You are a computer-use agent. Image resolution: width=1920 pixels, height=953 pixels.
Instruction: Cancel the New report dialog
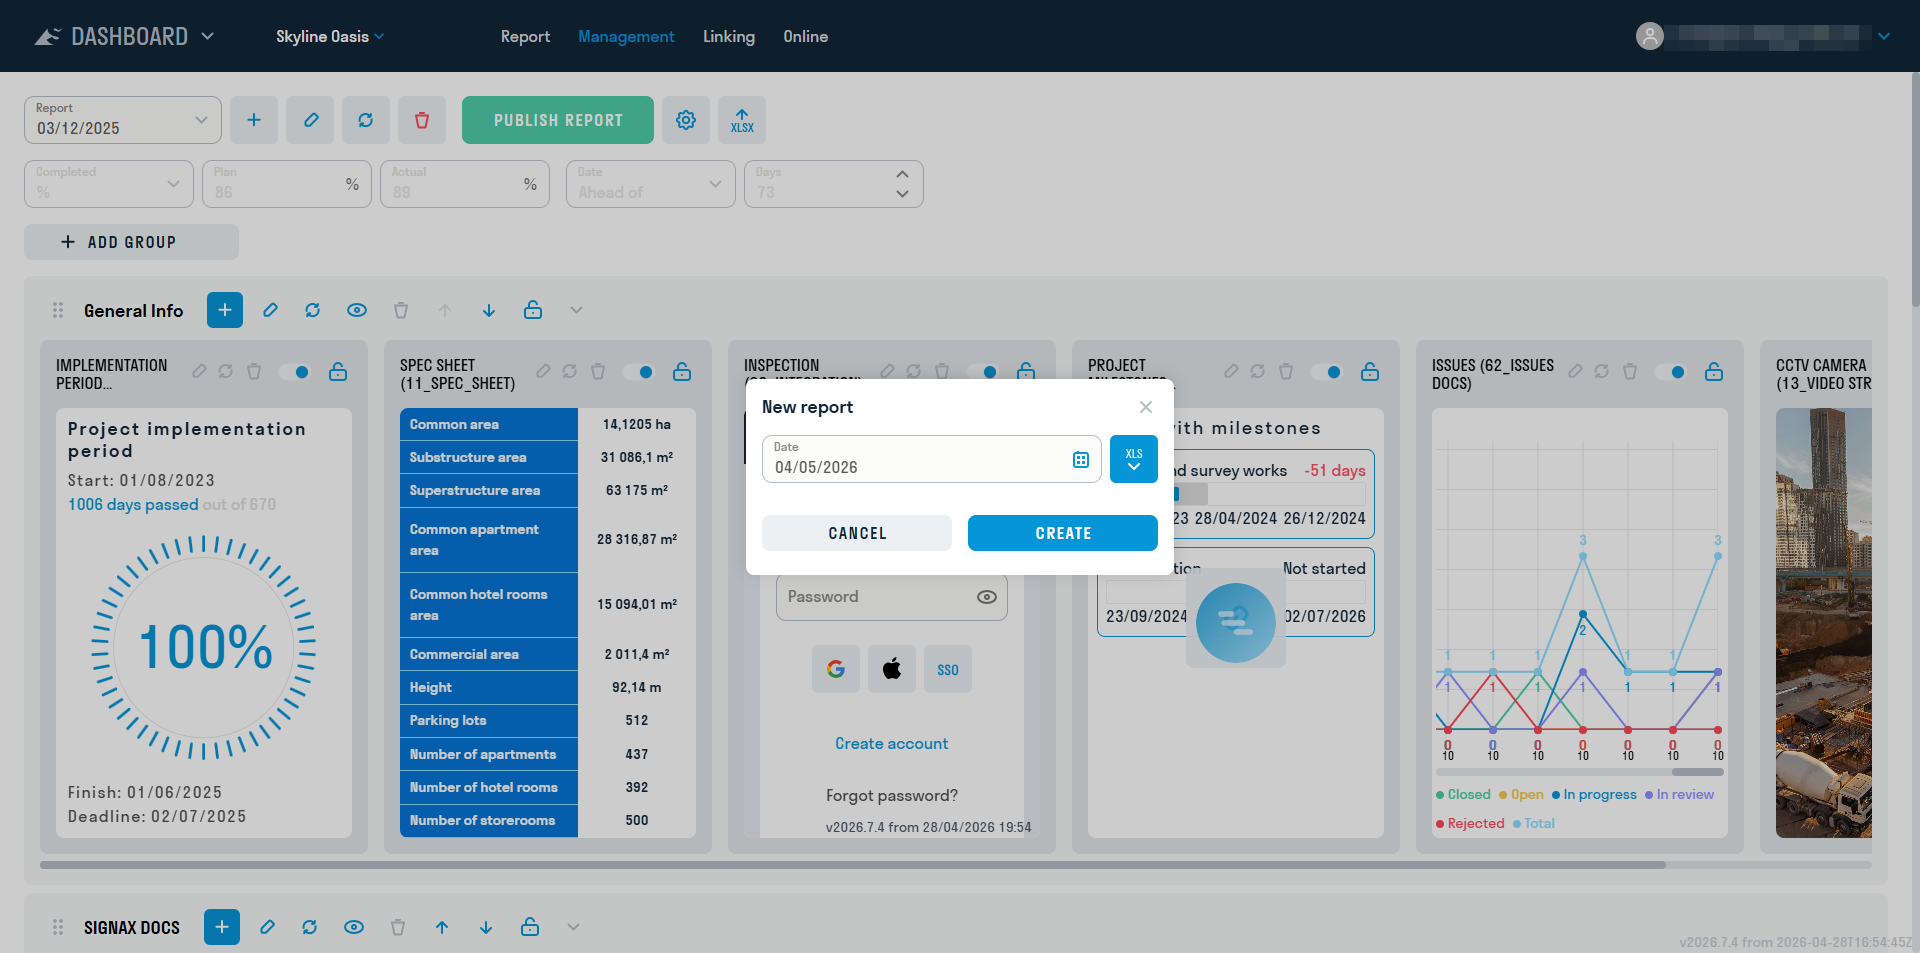[857, 533]
